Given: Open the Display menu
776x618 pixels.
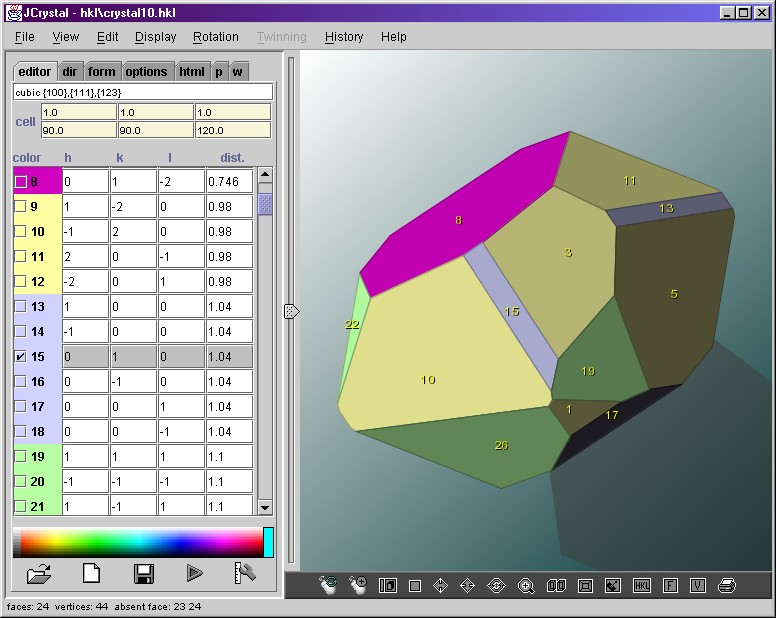Looking at the screenshot, I should coord(155,37).
